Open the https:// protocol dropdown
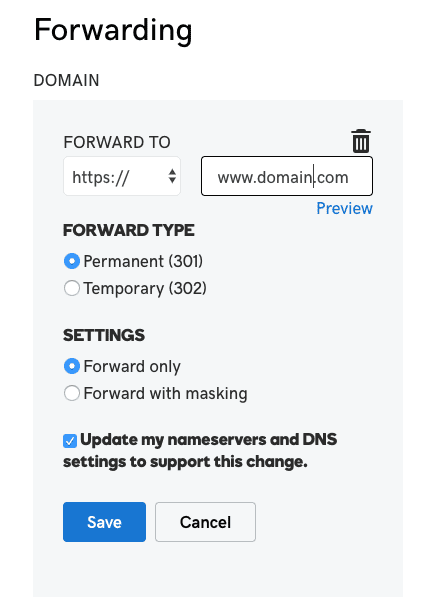Viewport: 443px width, 608px height. [122, 176]
